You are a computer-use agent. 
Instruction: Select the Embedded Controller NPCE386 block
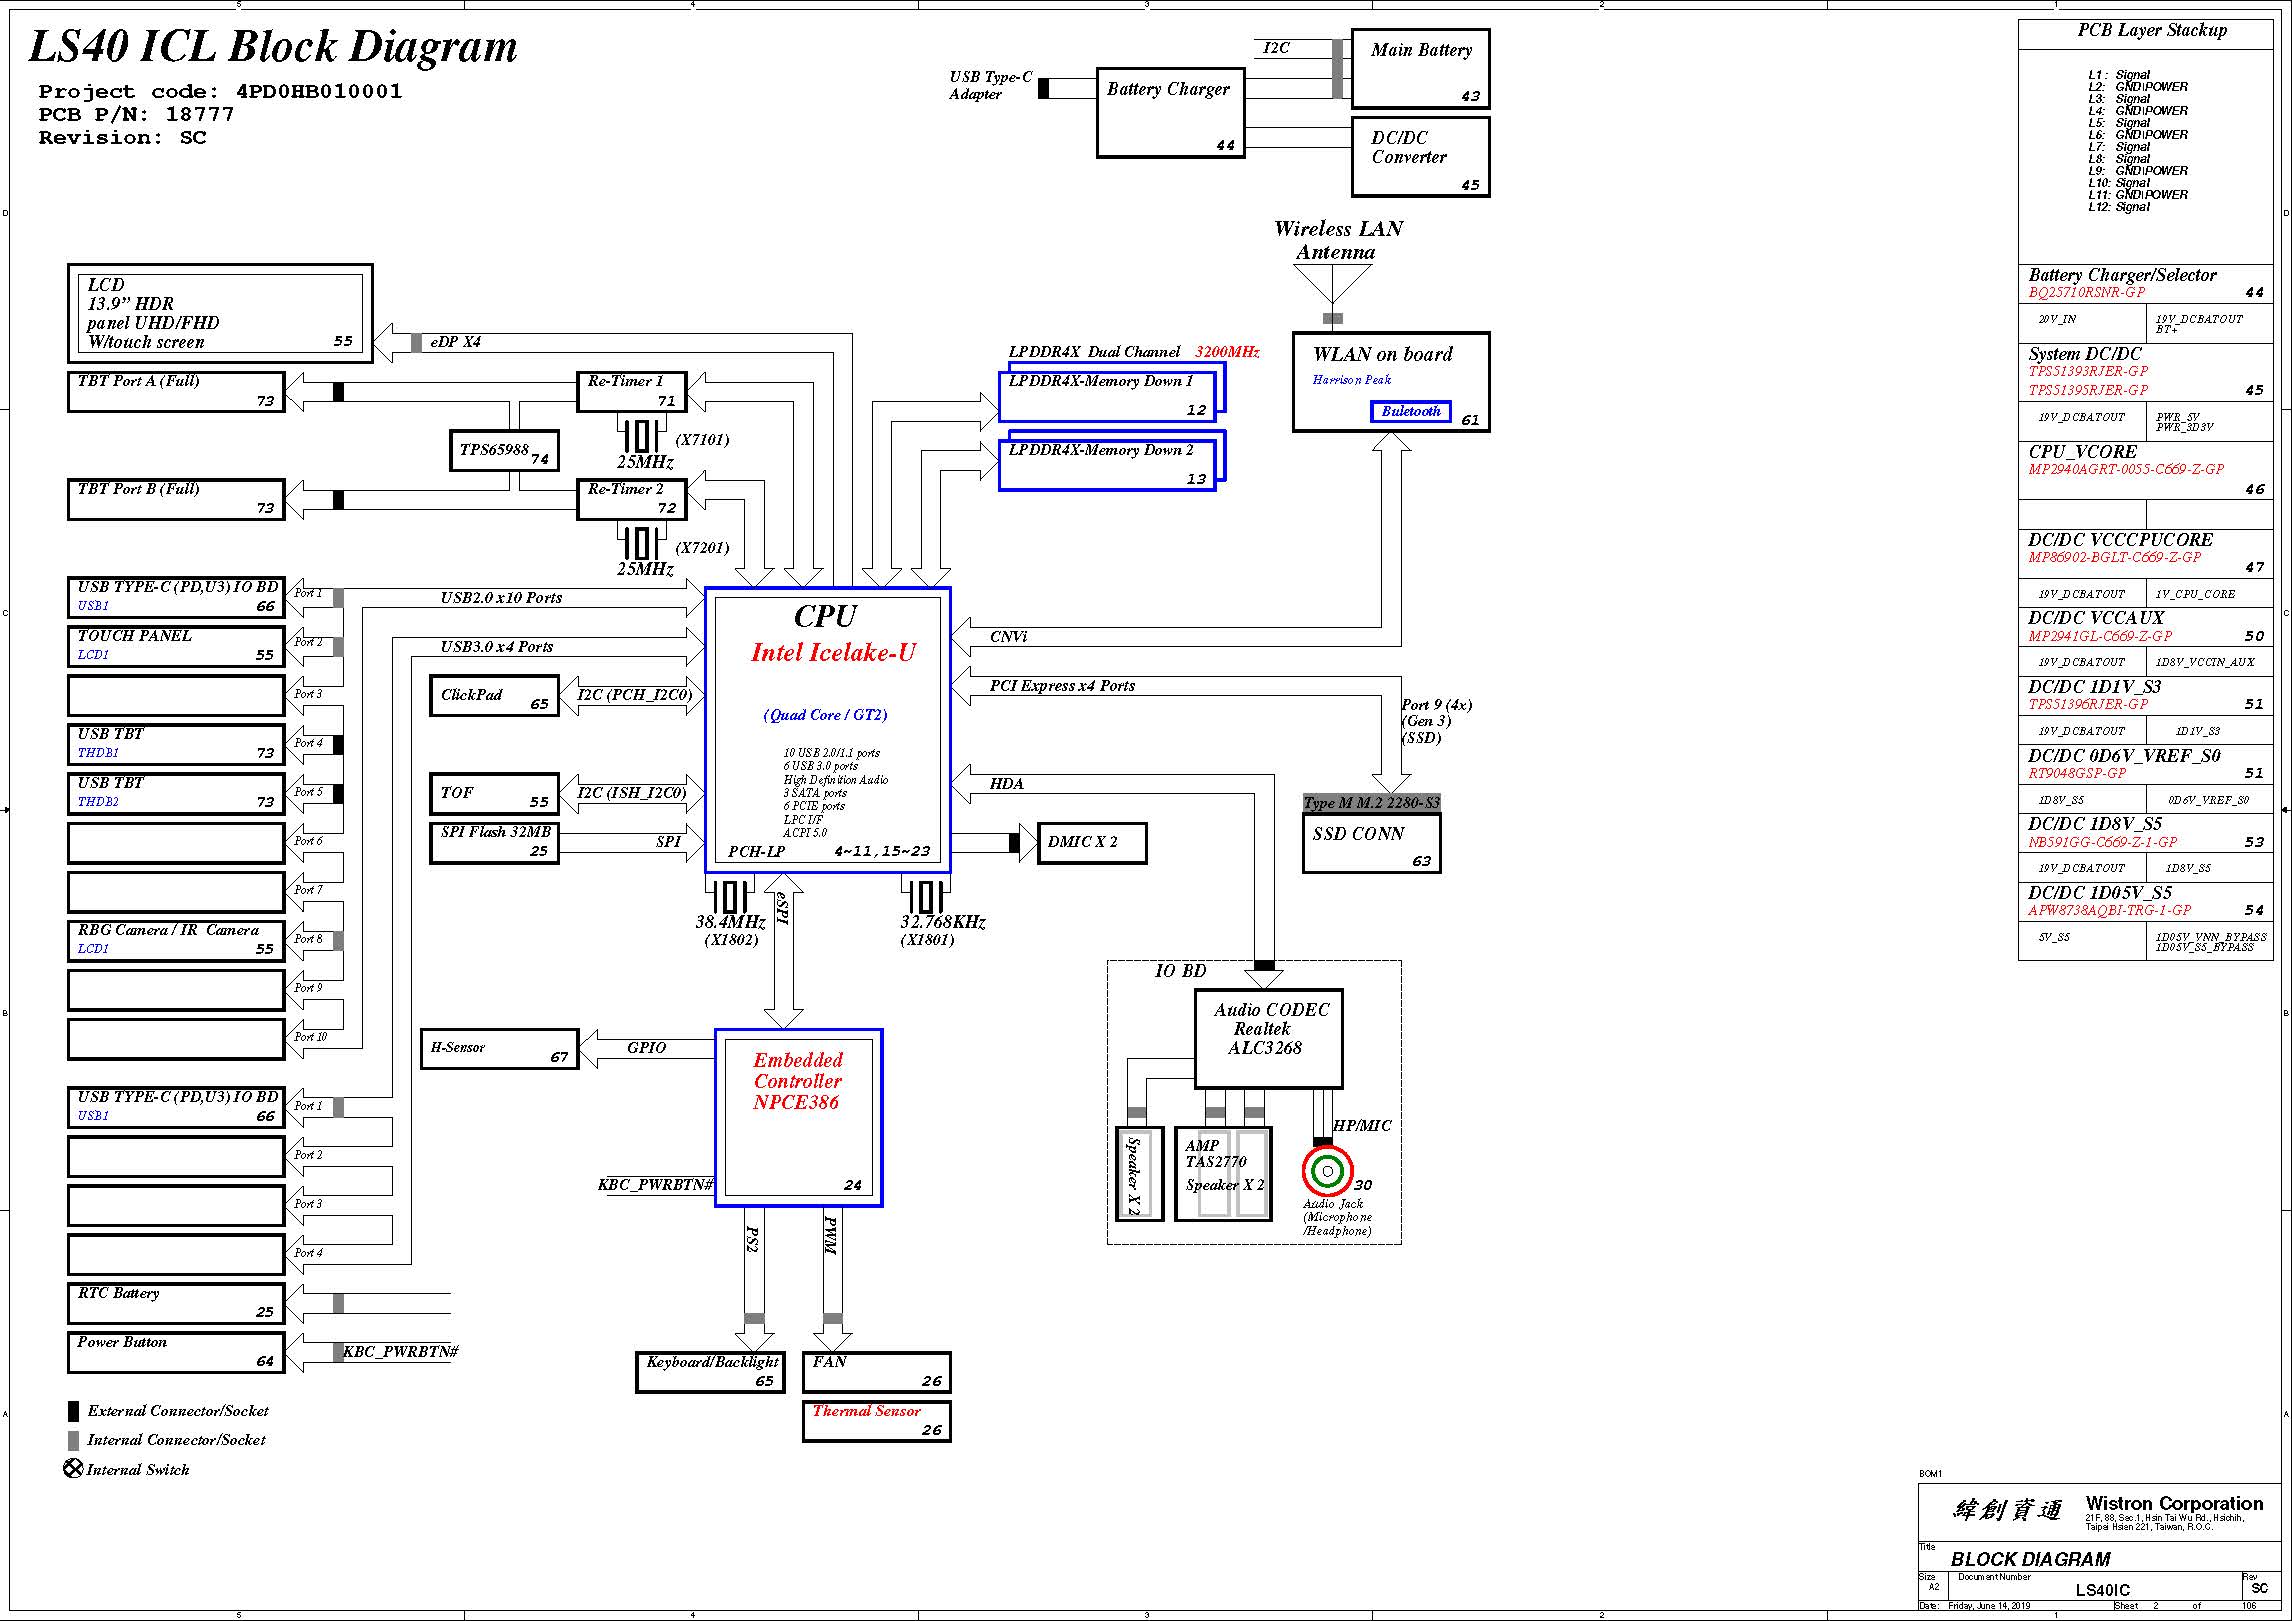[798, 1117]
